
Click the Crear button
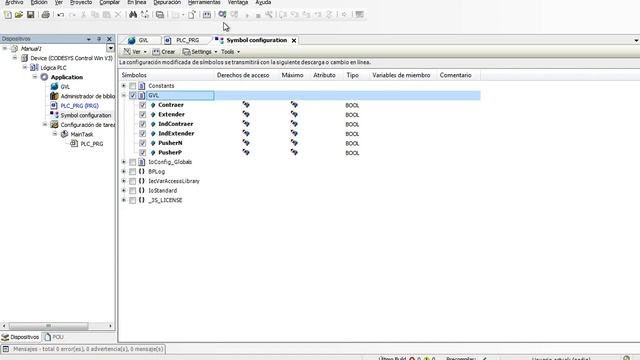(x=164, y=52)
